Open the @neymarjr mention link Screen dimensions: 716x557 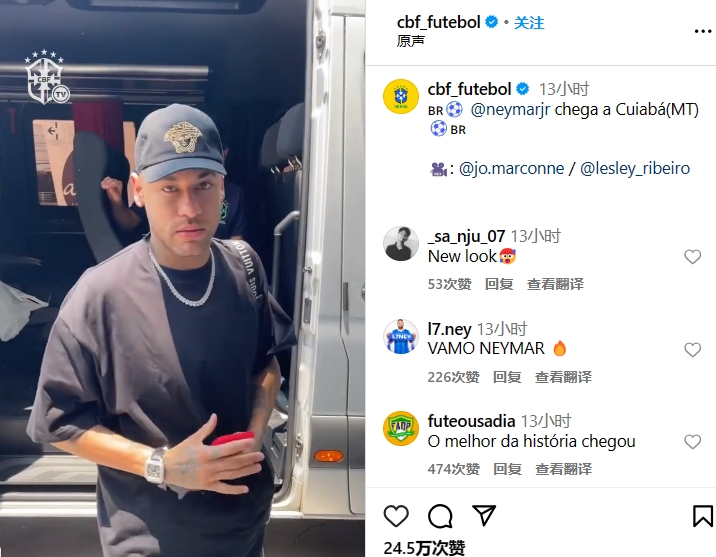click(510, 110)
